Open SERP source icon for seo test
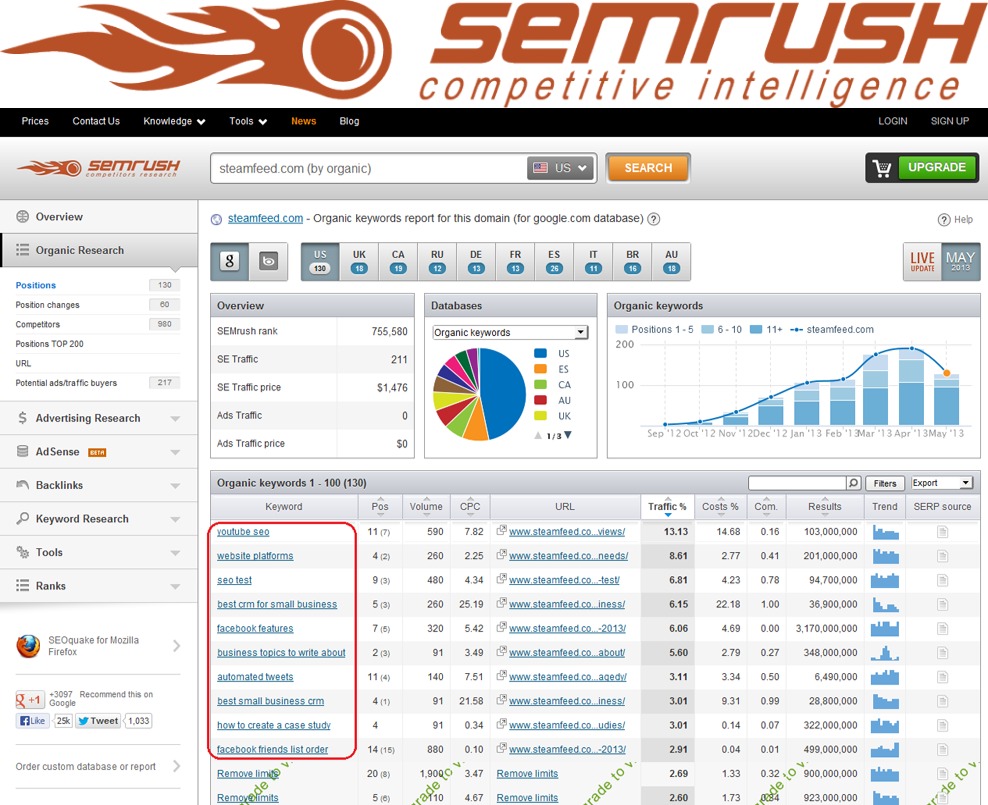 coord(942,580)
